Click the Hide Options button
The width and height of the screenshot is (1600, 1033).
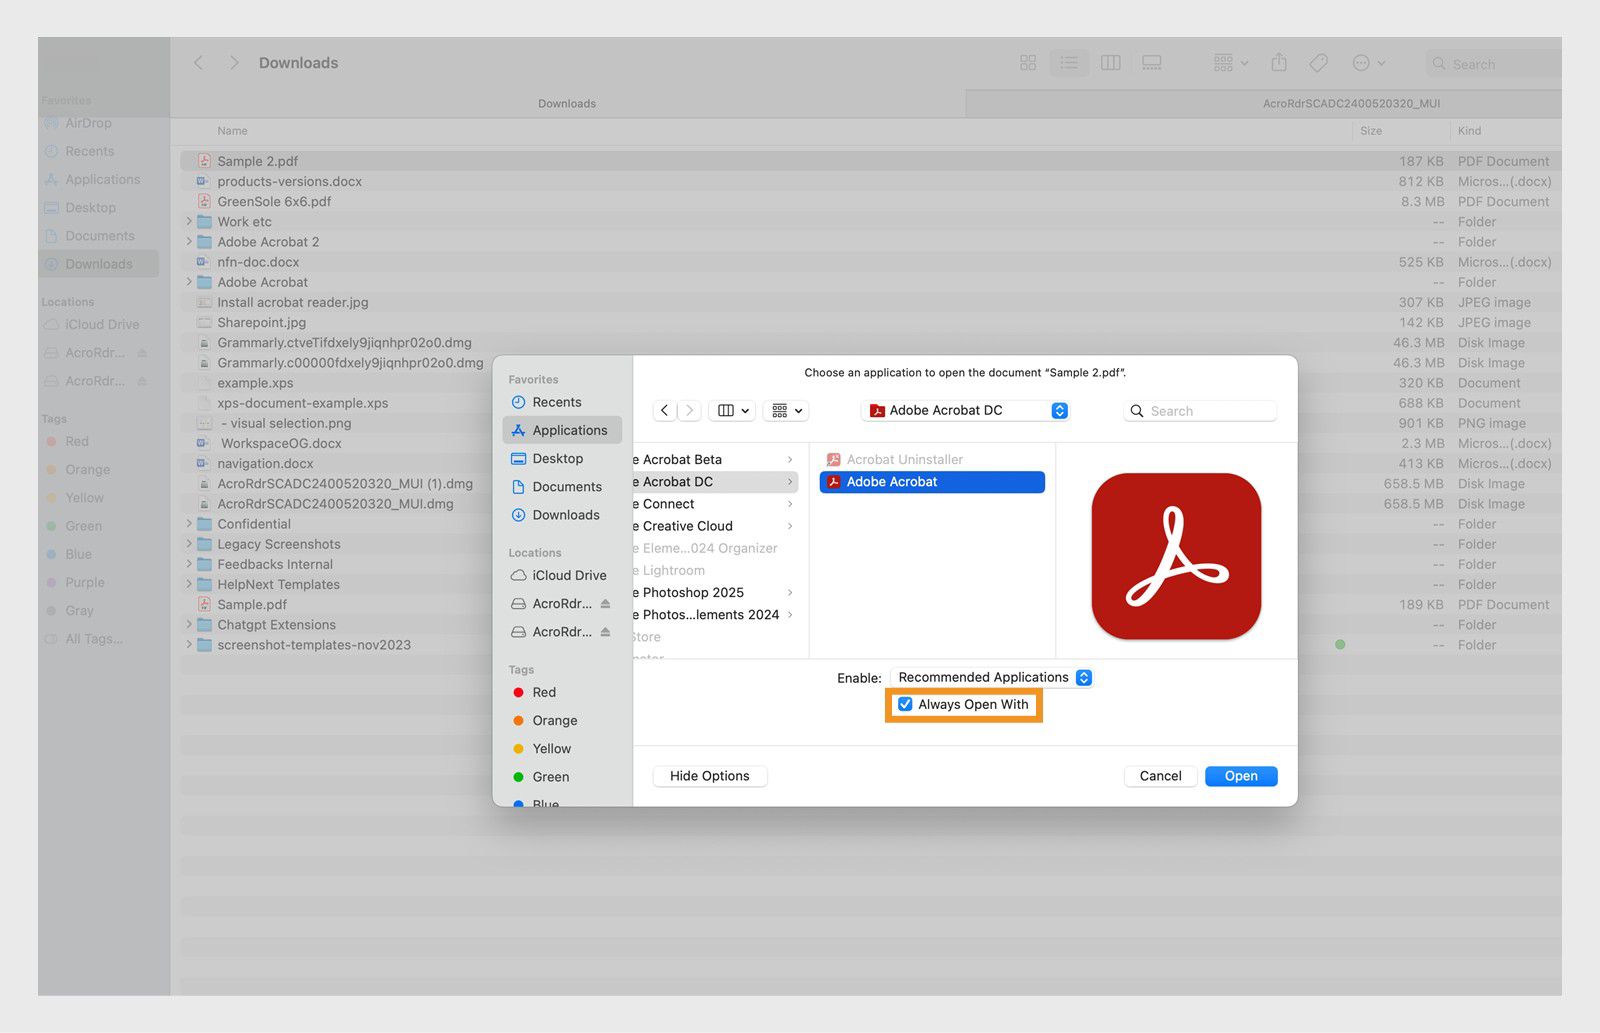(709, 776)
